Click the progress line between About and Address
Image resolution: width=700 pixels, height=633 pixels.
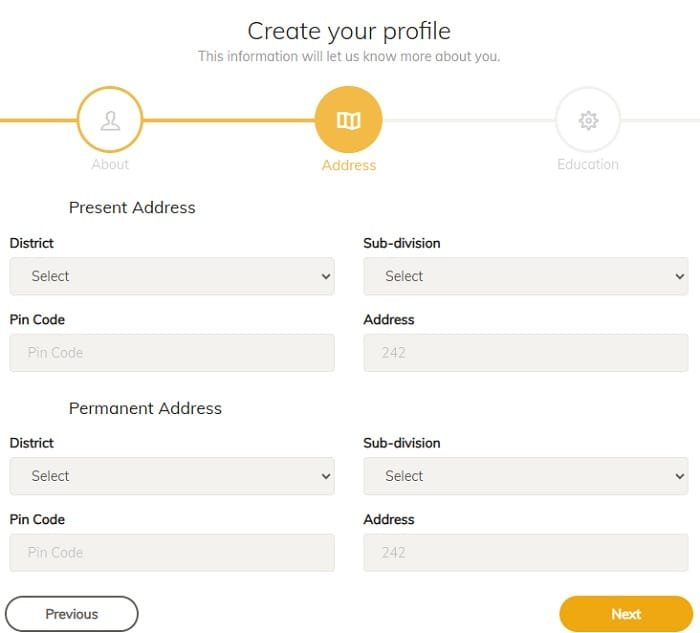pyautogui.click(x=229, y=120)
